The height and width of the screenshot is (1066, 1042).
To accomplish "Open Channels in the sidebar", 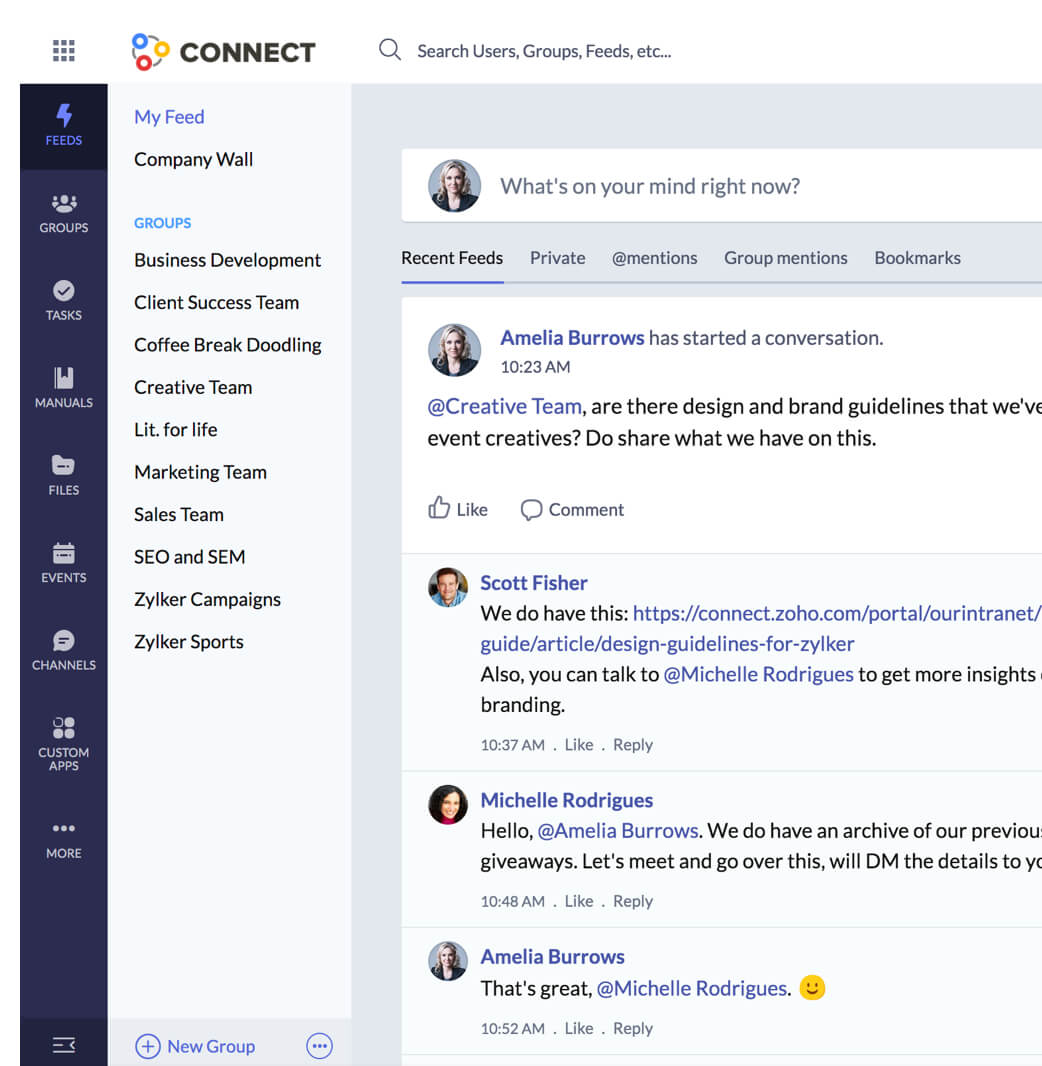I will [64, 650].
